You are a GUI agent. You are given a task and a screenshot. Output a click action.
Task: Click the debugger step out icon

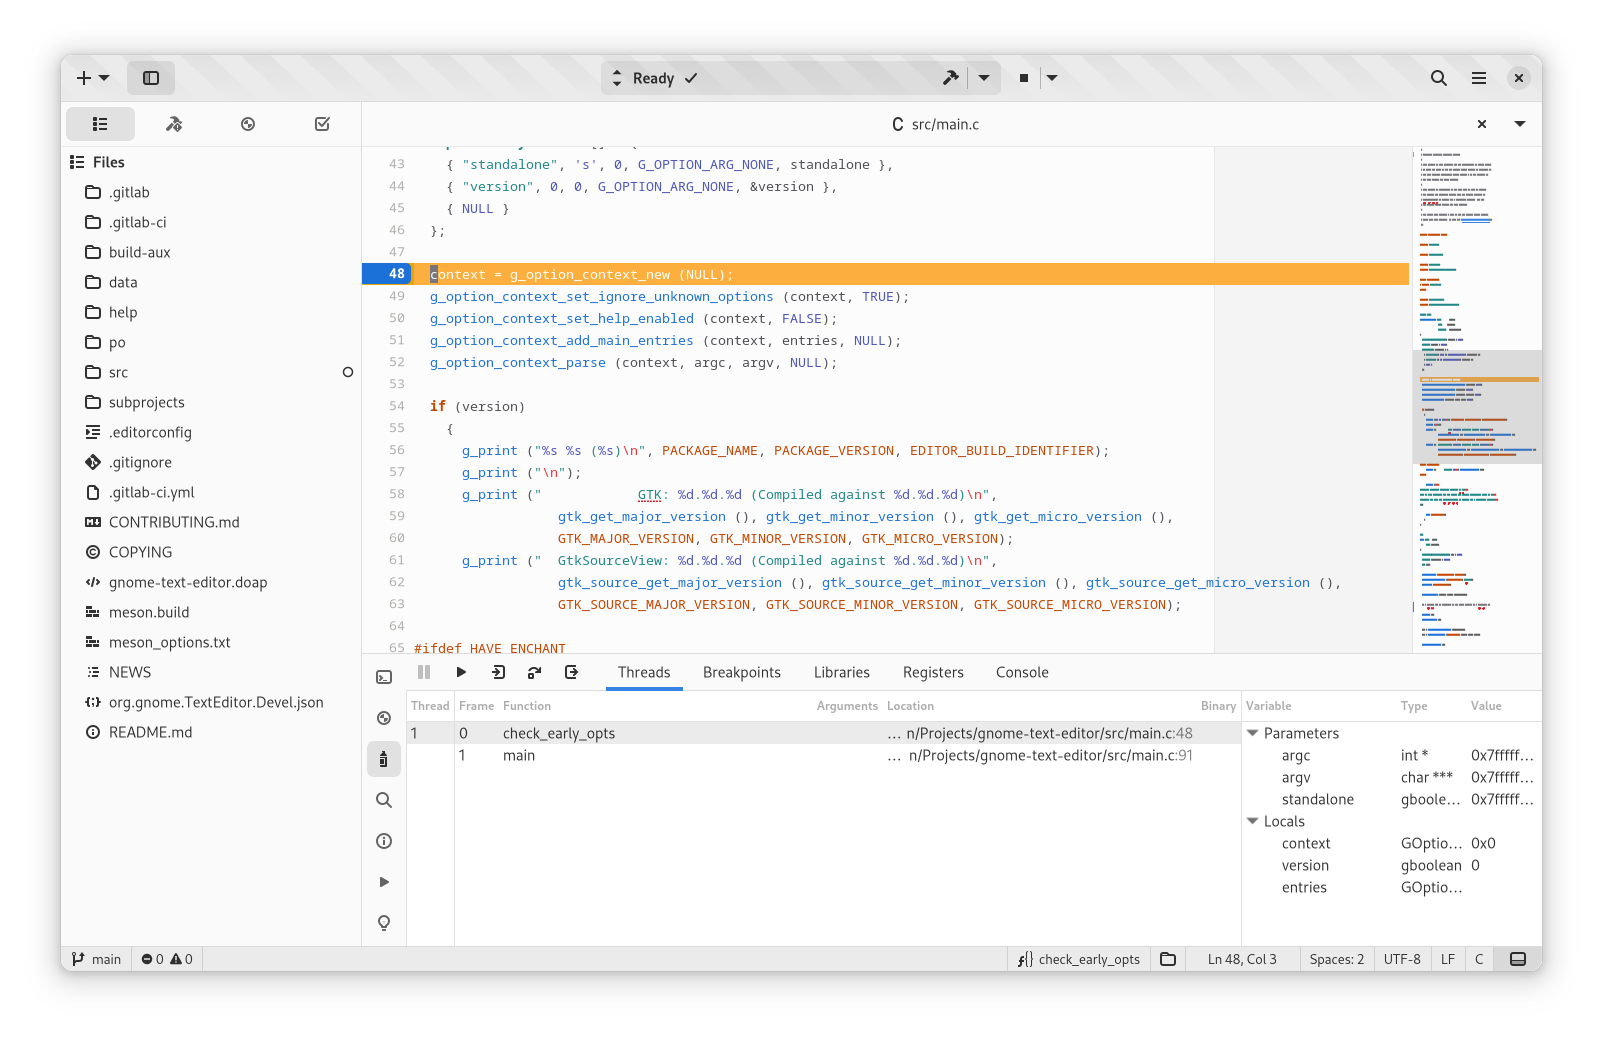(571, 672)
